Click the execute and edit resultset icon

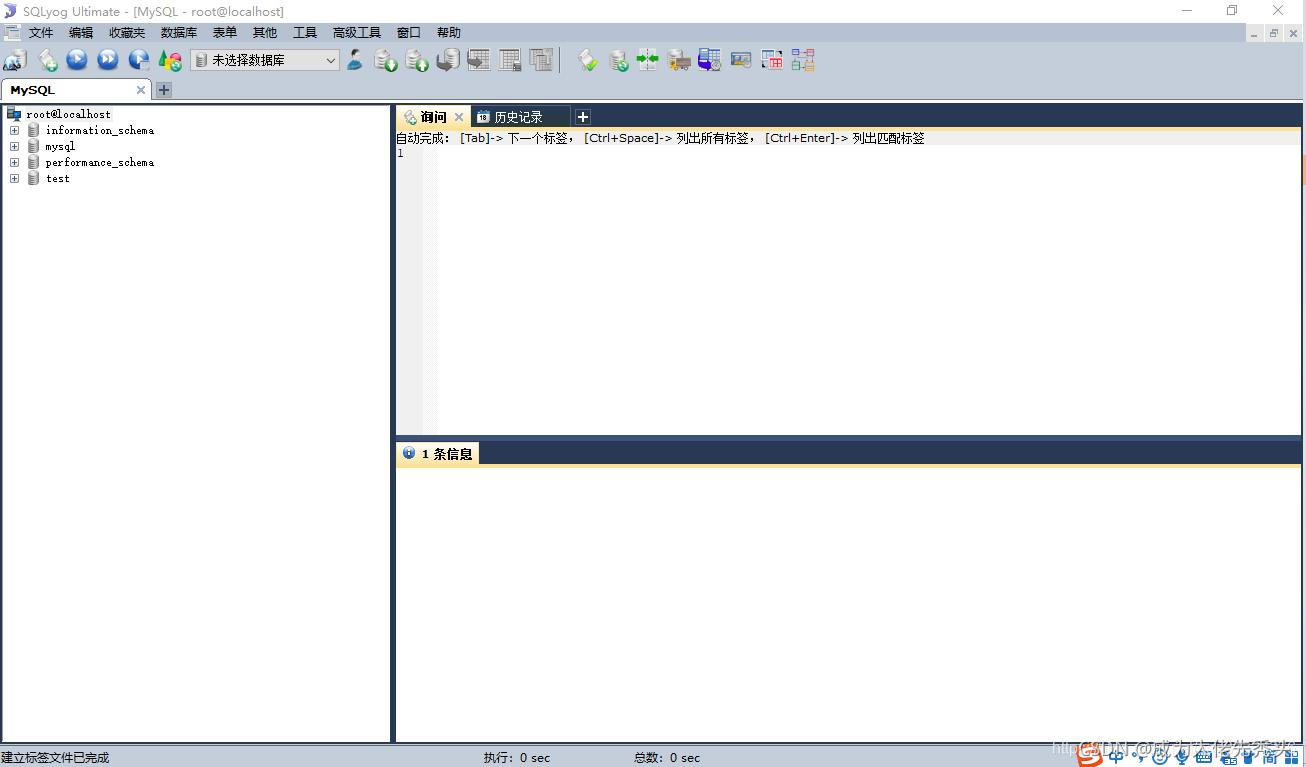[x=139, y=60]
